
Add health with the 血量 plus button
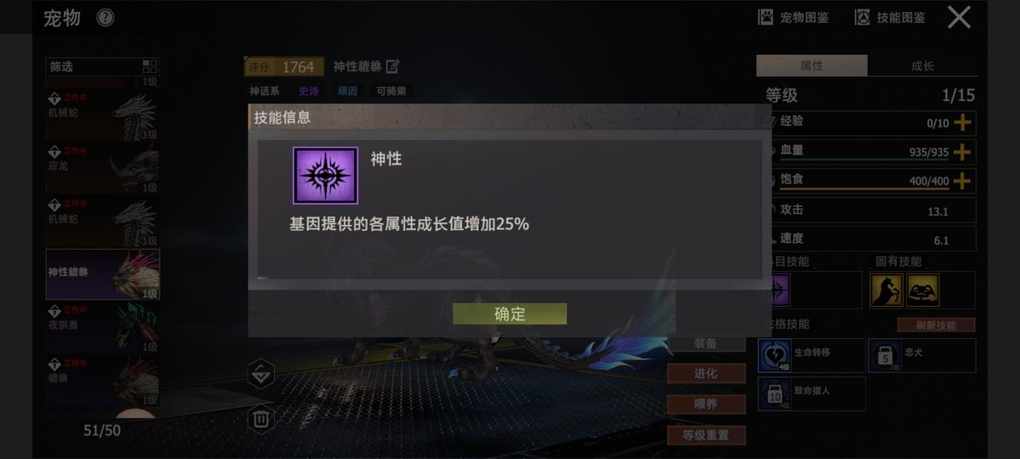coord(962,152)
